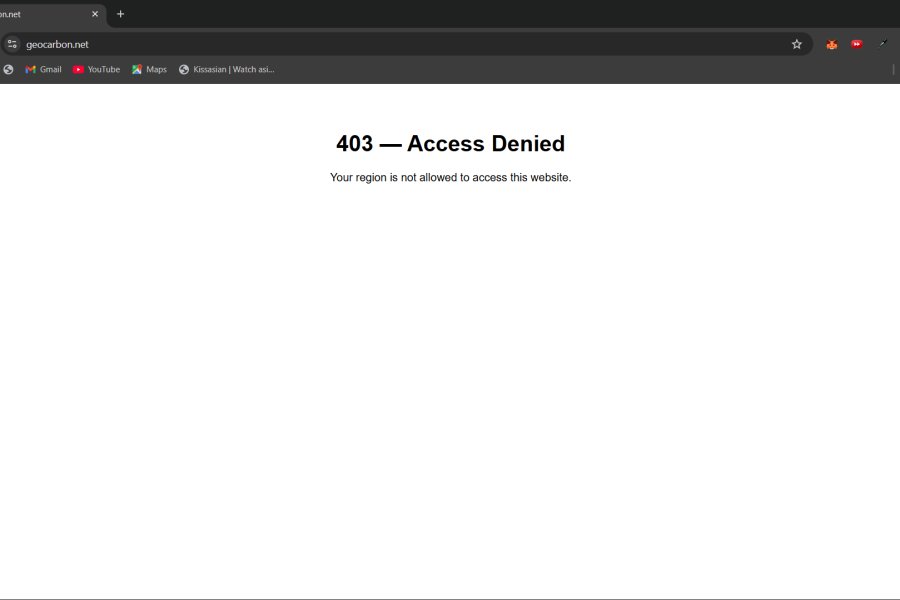
Task: Click the 403 Access Denied heading
Action: (x=450, y=144)
